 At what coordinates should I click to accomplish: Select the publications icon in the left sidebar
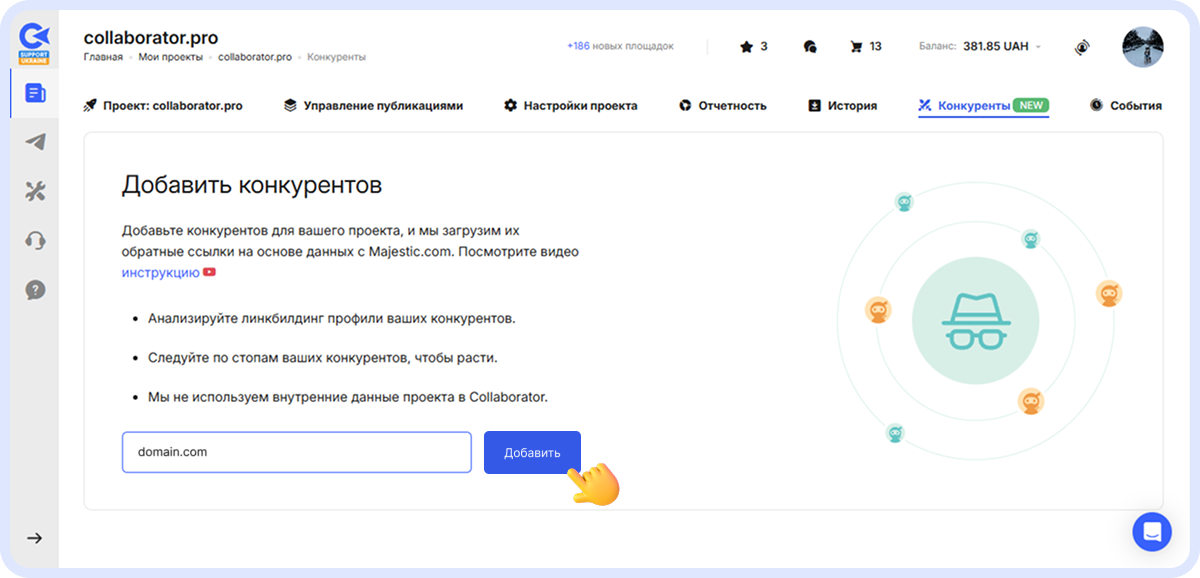[x=34, y=91]
